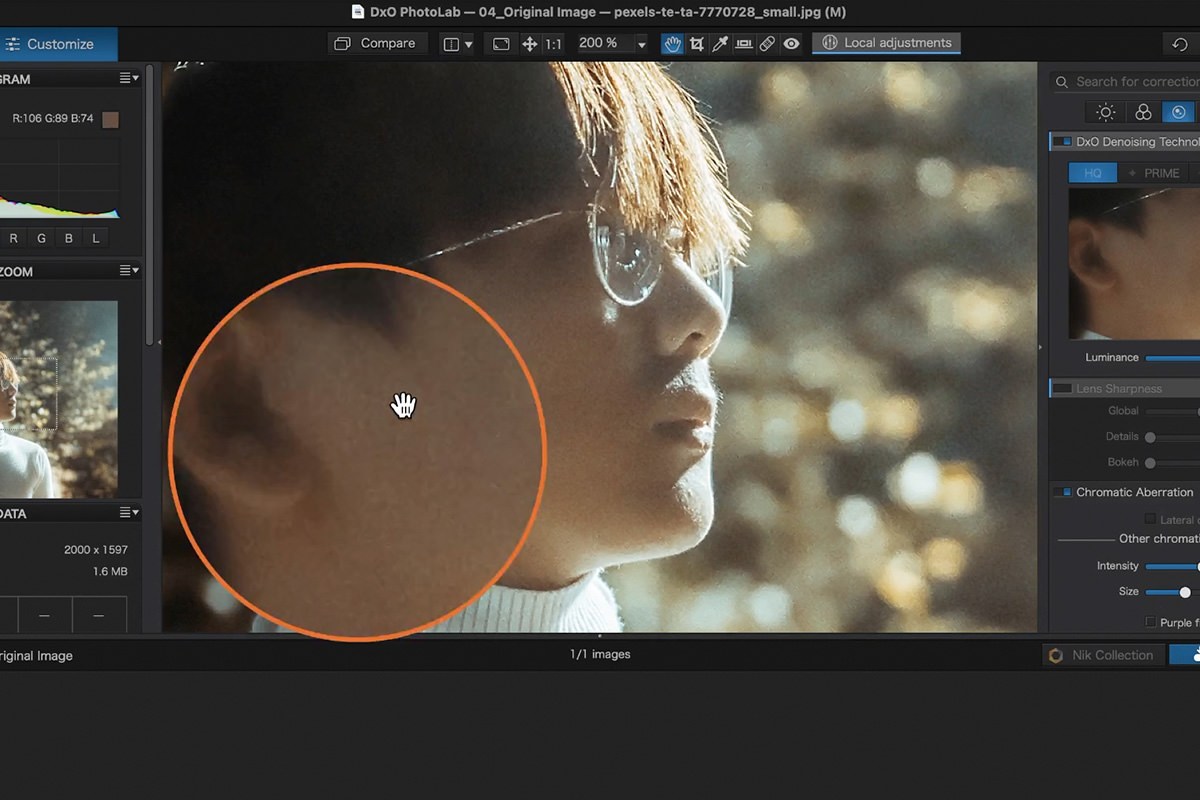
Task: Select the Crop tool
Action: coord(696,44)
